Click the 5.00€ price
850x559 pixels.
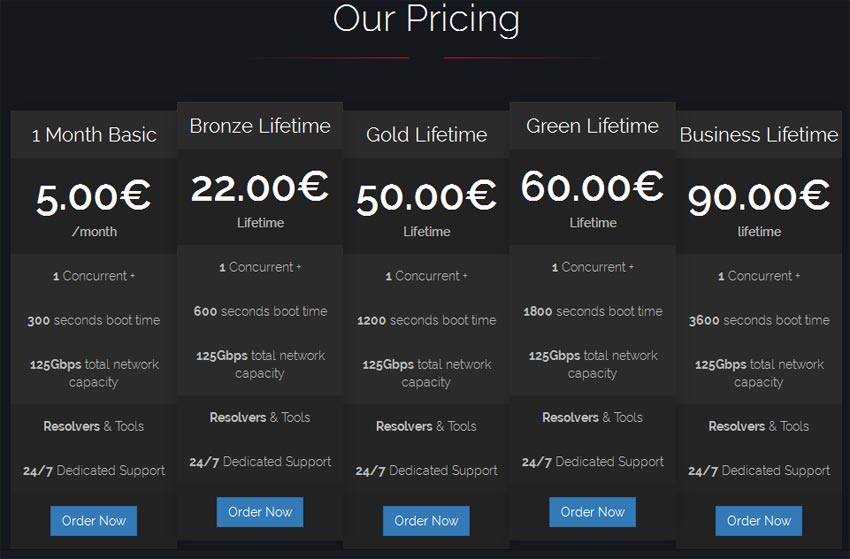(94, 196)
